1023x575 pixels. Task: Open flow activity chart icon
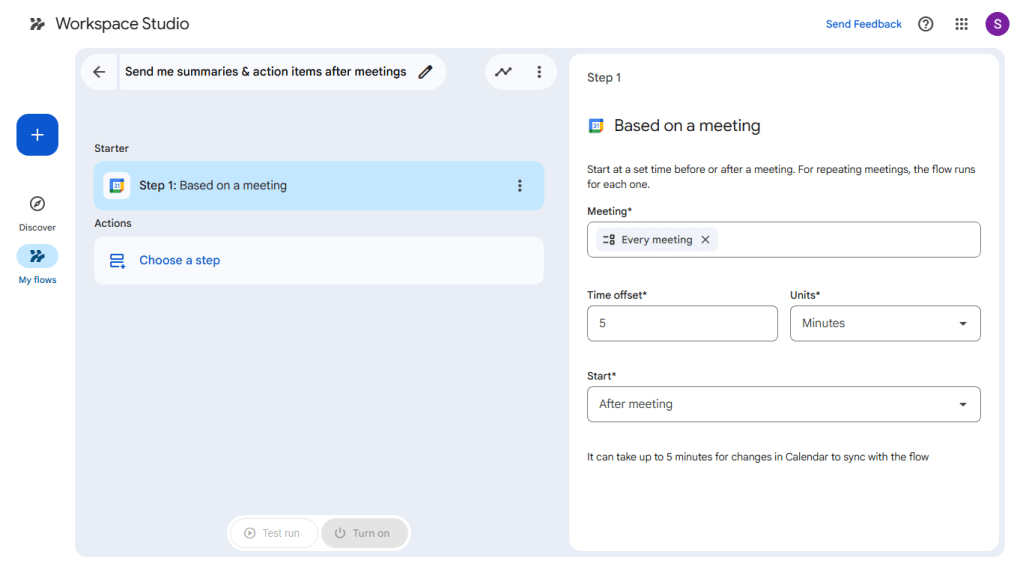pyautogui.click(x=503, y=72)
